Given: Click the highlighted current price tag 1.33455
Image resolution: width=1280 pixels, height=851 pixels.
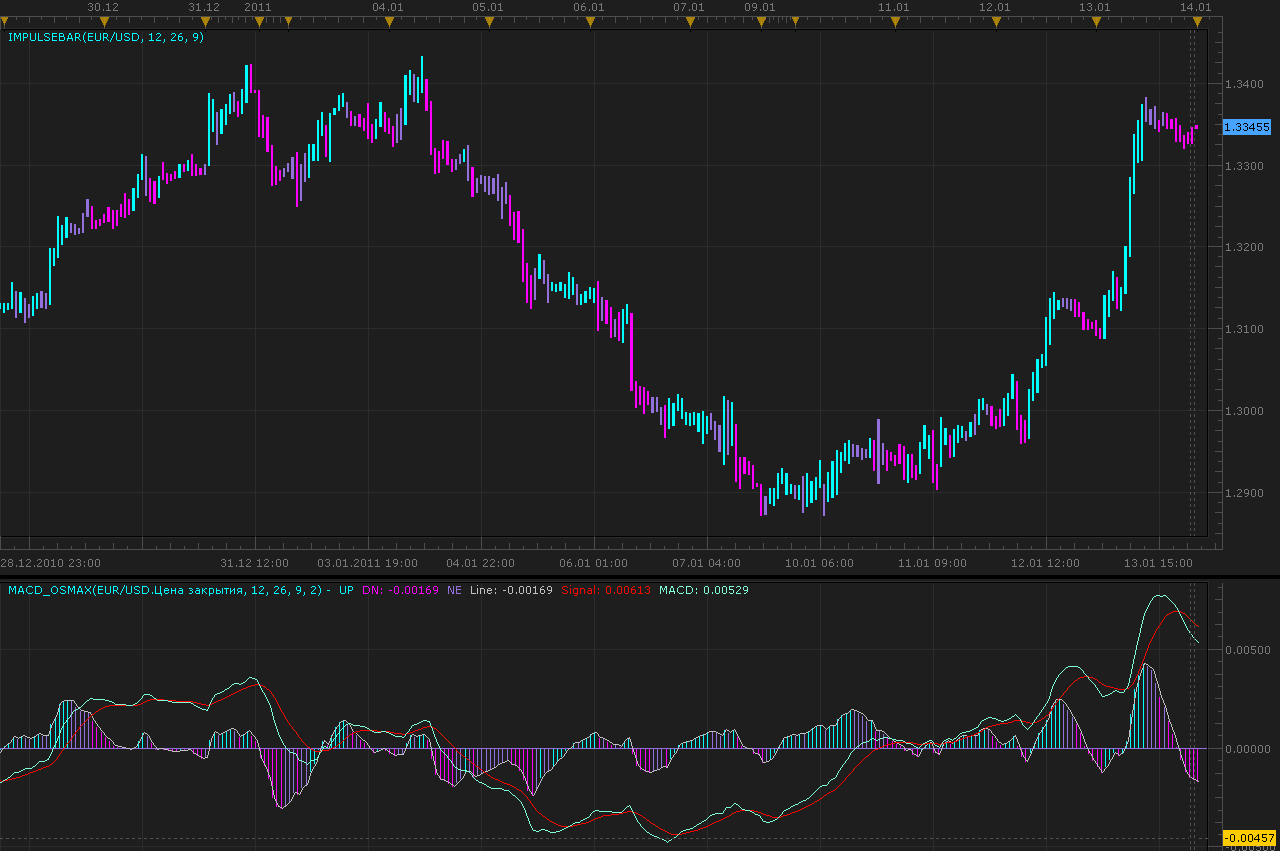Looking at the screenshot, I should (1247, 127).
